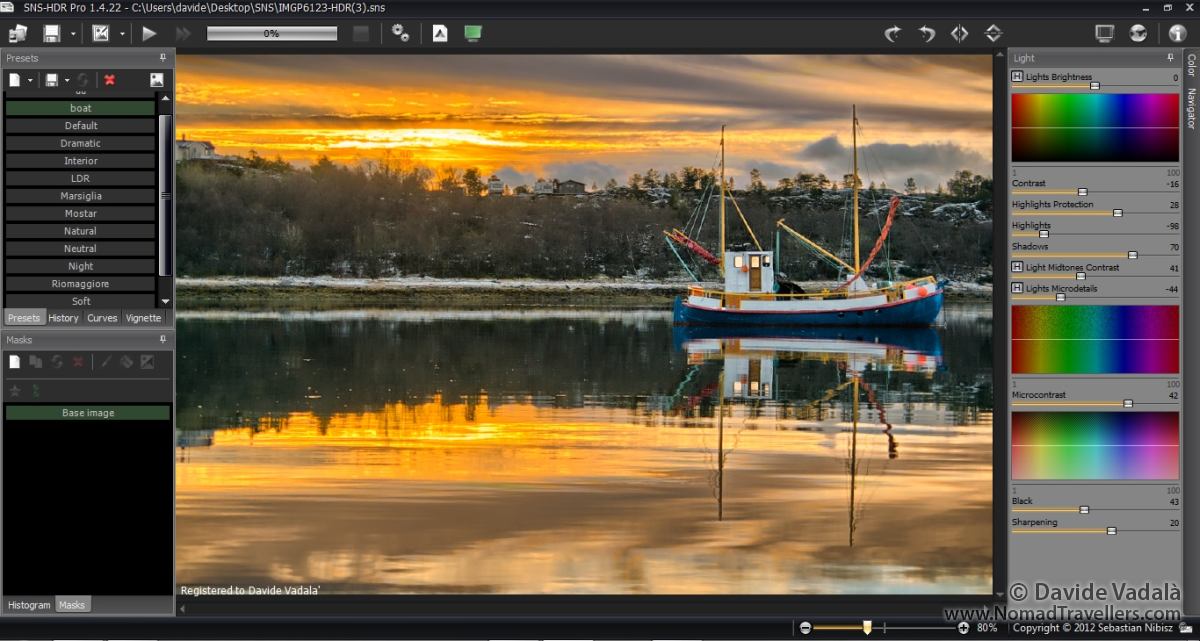
Task: Delete preset with the red X icon
Action: pos(110,80)
